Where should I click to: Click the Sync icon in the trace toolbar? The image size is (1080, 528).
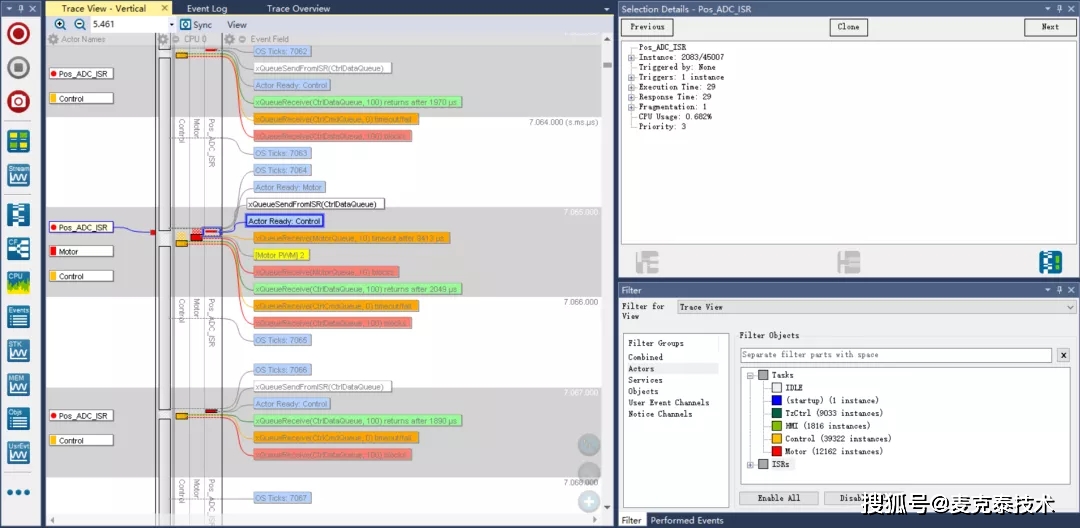click(x=184, y=25)
